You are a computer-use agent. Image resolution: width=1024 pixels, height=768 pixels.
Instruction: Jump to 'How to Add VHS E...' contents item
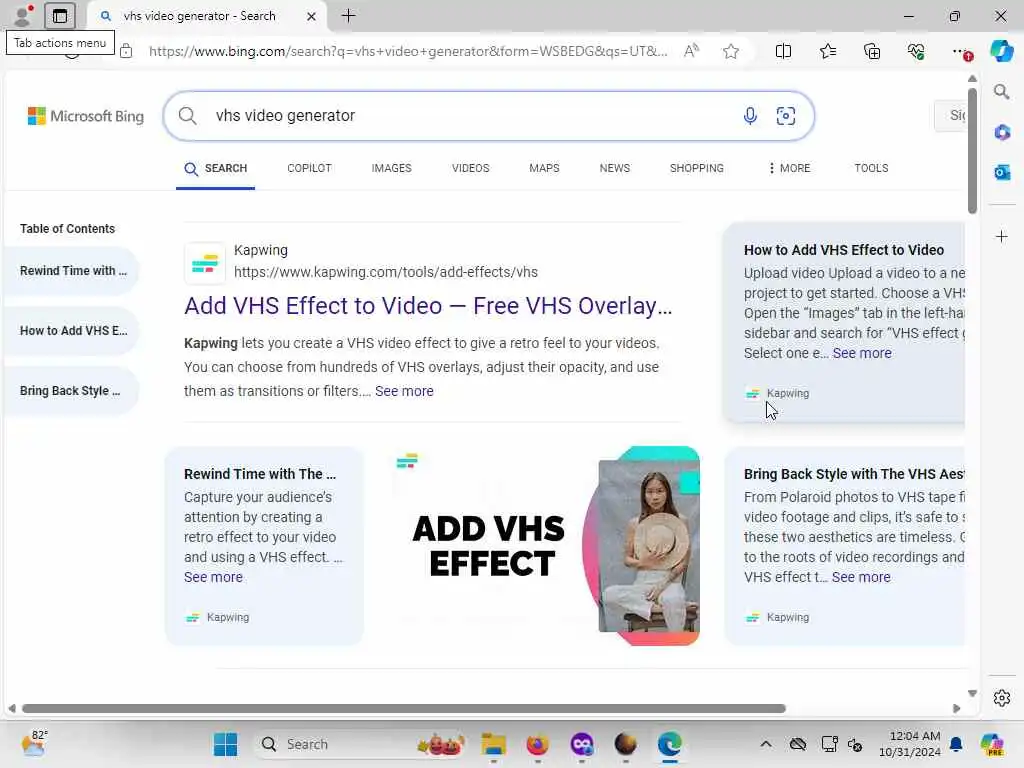click(x=73, y=330)
